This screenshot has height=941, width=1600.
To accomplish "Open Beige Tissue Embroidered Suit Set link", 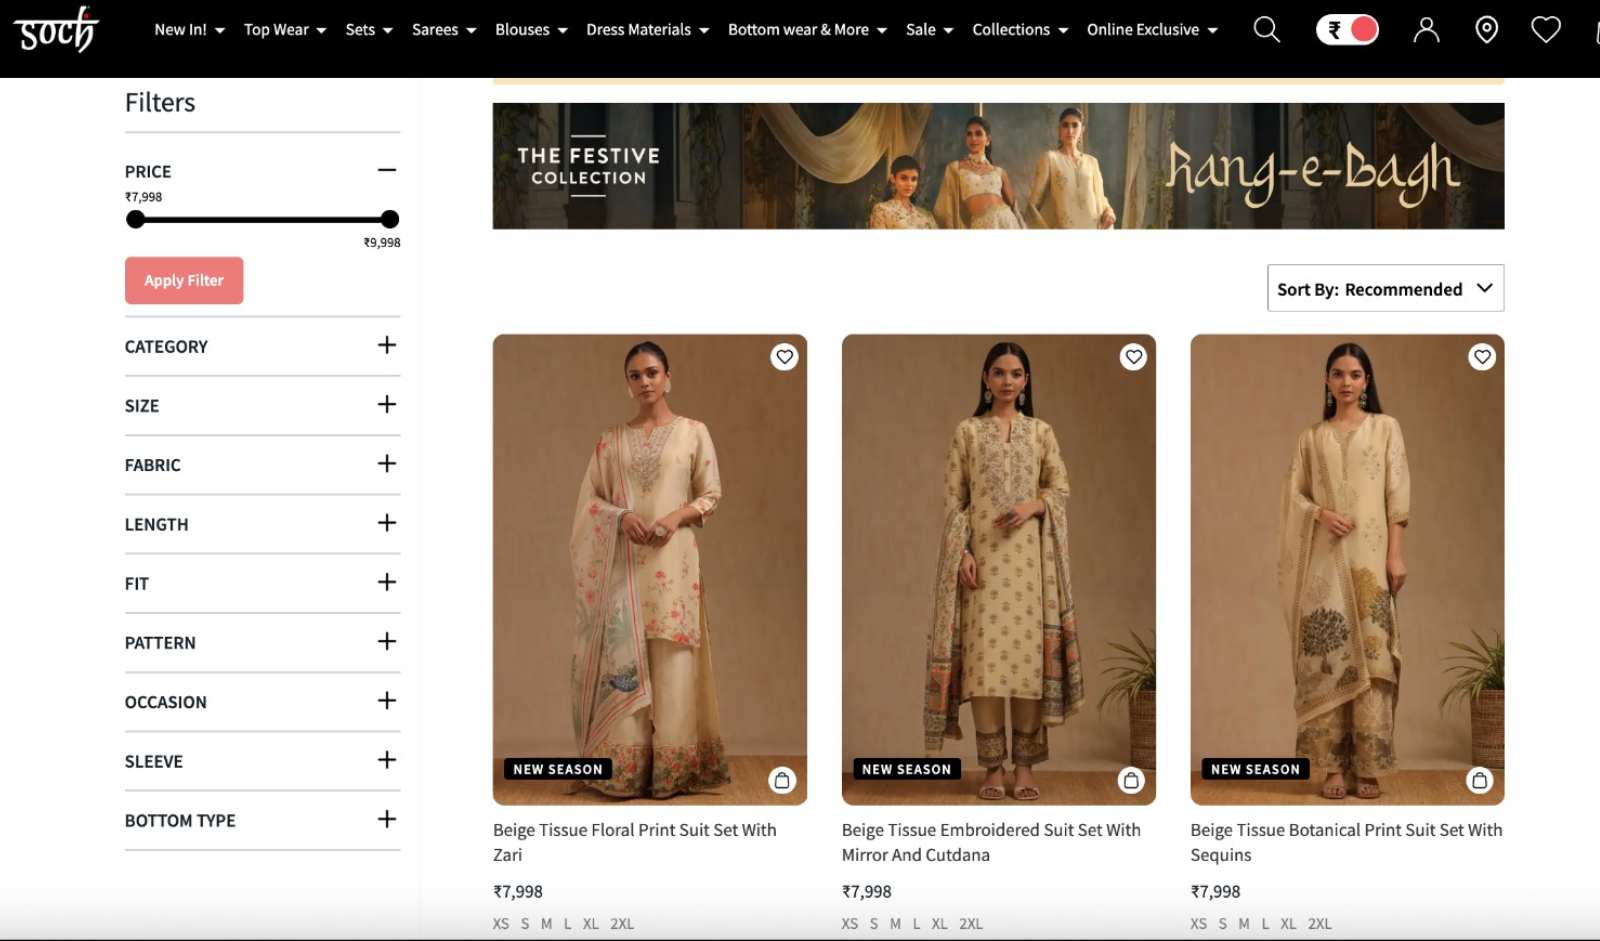I will tap(990, 842).
